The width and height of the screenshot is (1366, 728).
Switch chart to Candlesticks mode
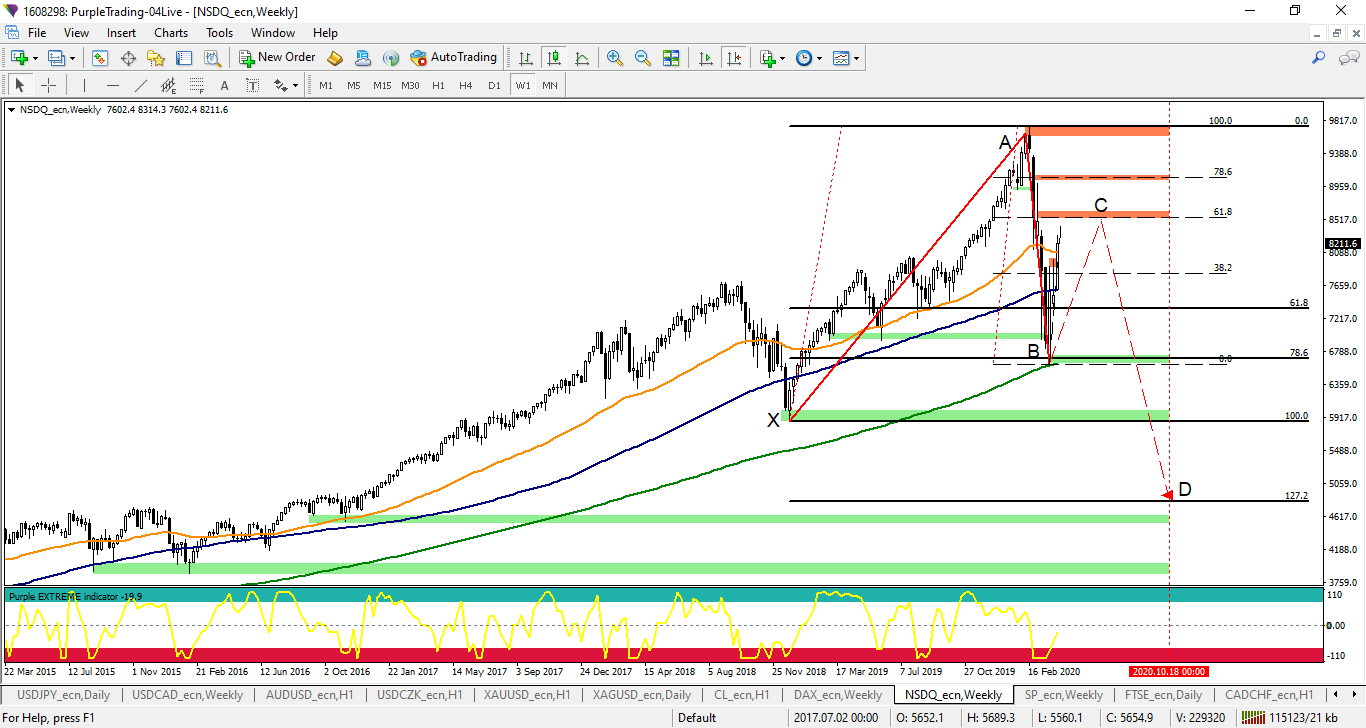point(553,58)
